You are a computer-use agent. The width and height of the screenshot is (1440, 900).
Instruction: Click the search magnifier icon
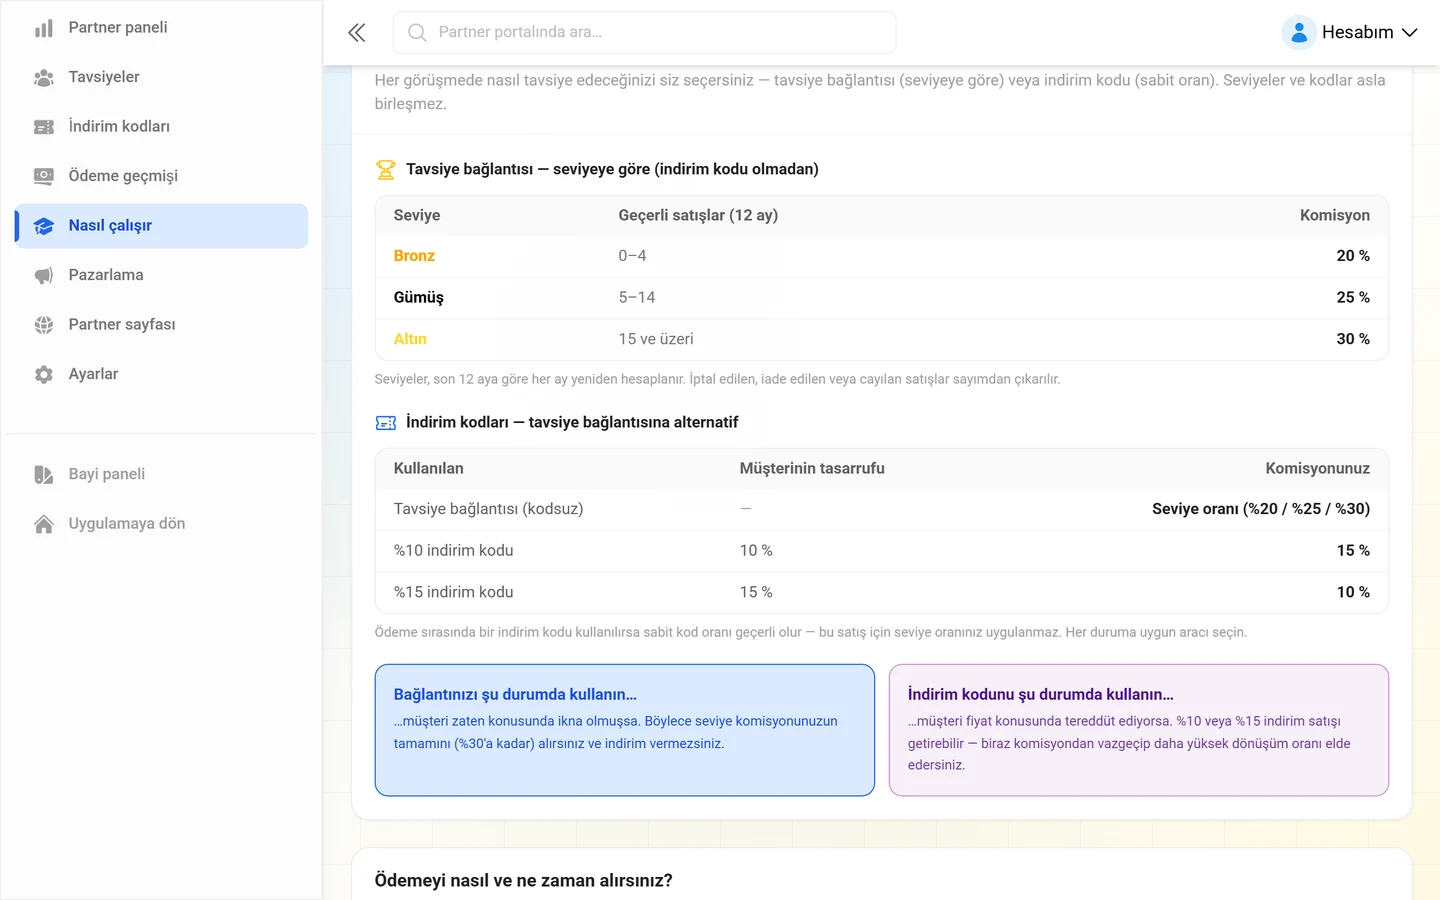click(x=417, y=33)
